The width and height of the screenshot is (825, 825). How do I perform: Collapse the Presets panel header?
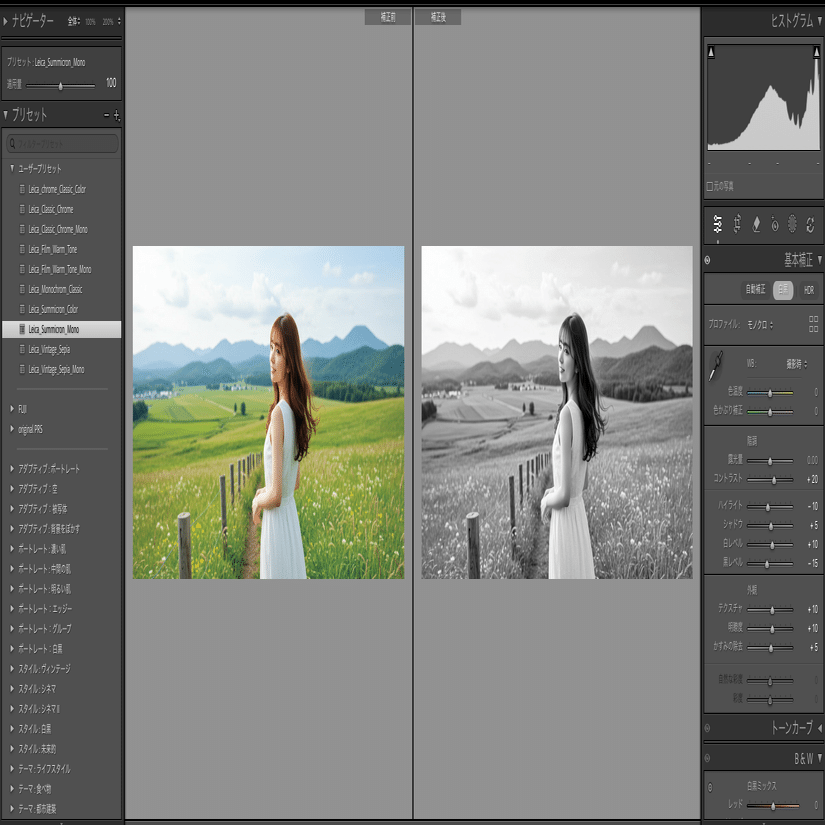point(5,114)
